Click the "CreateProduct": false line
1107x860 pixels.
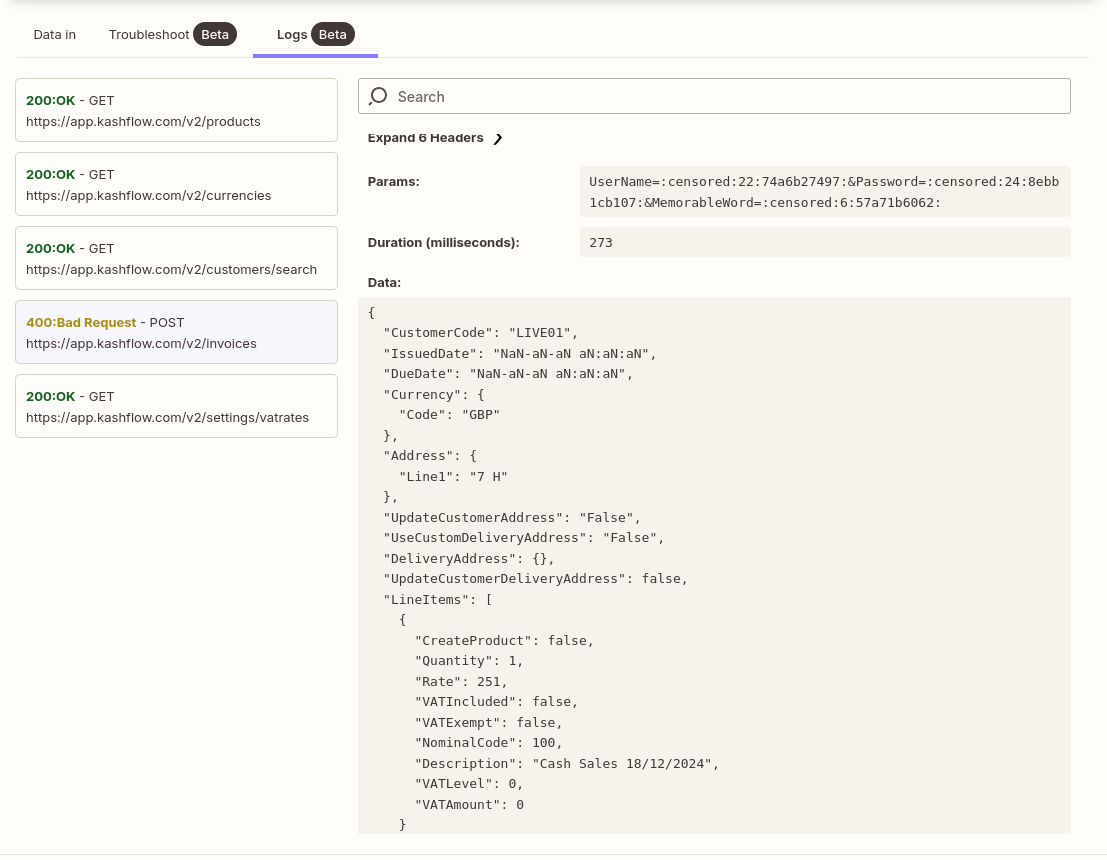pyautogui.click(x=504, y=641)
